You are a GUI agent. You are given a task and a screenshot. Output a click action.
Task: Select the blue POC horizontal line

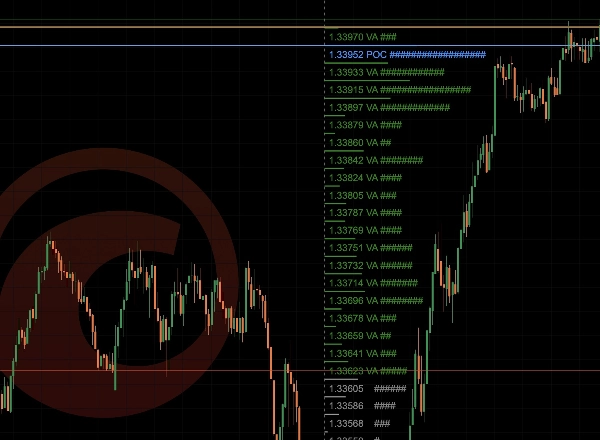[x=300, y=46]
